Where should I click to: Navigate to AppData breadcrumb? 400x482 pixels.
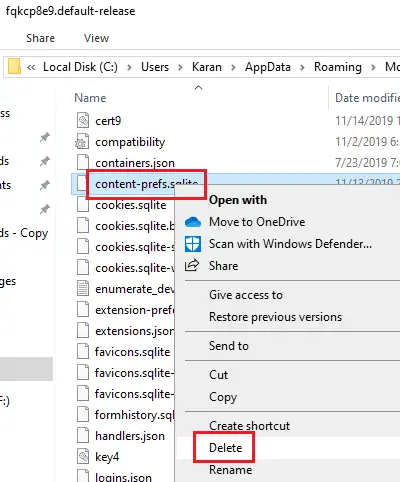[x=268, y=67]
